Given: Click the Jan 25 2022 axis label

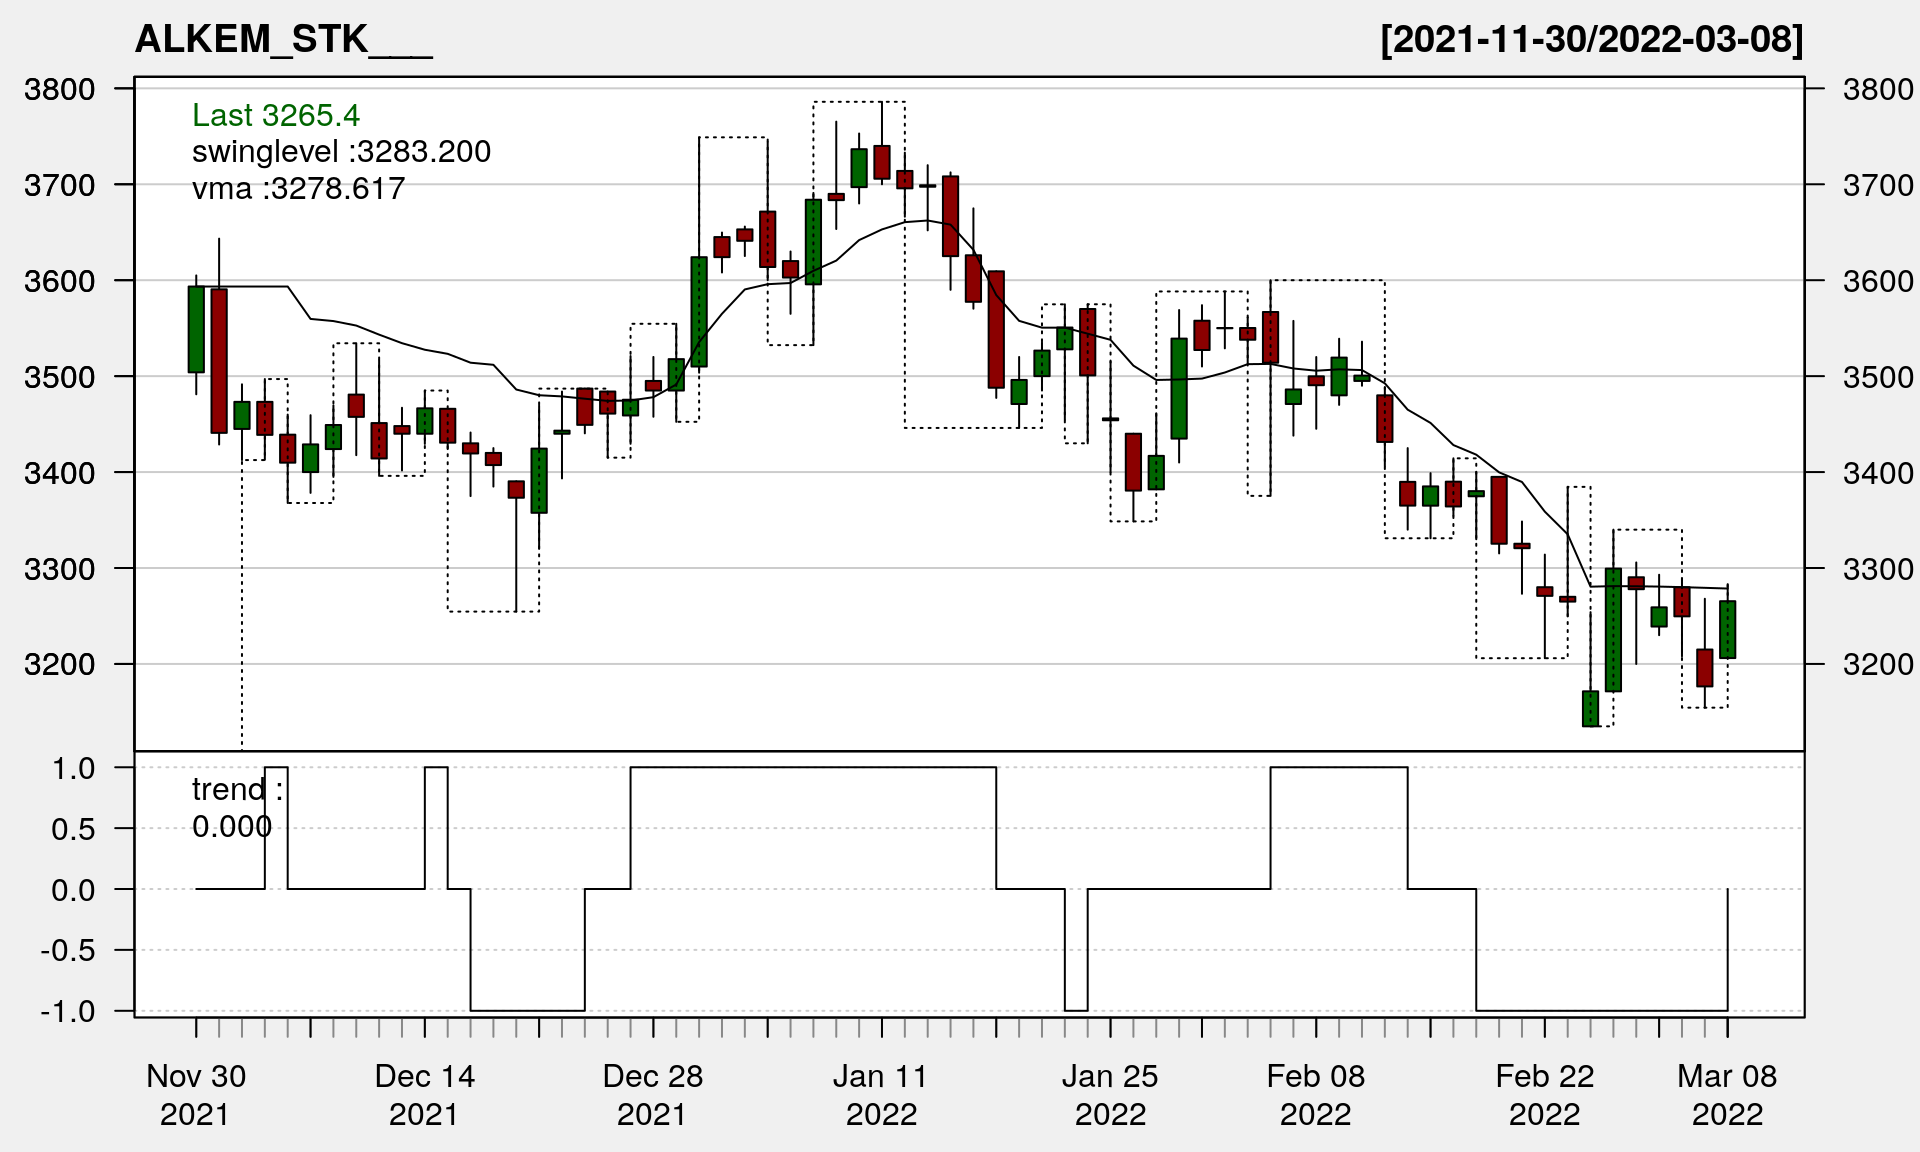Looking at the screenshot, I should tap(1110, 1094).
